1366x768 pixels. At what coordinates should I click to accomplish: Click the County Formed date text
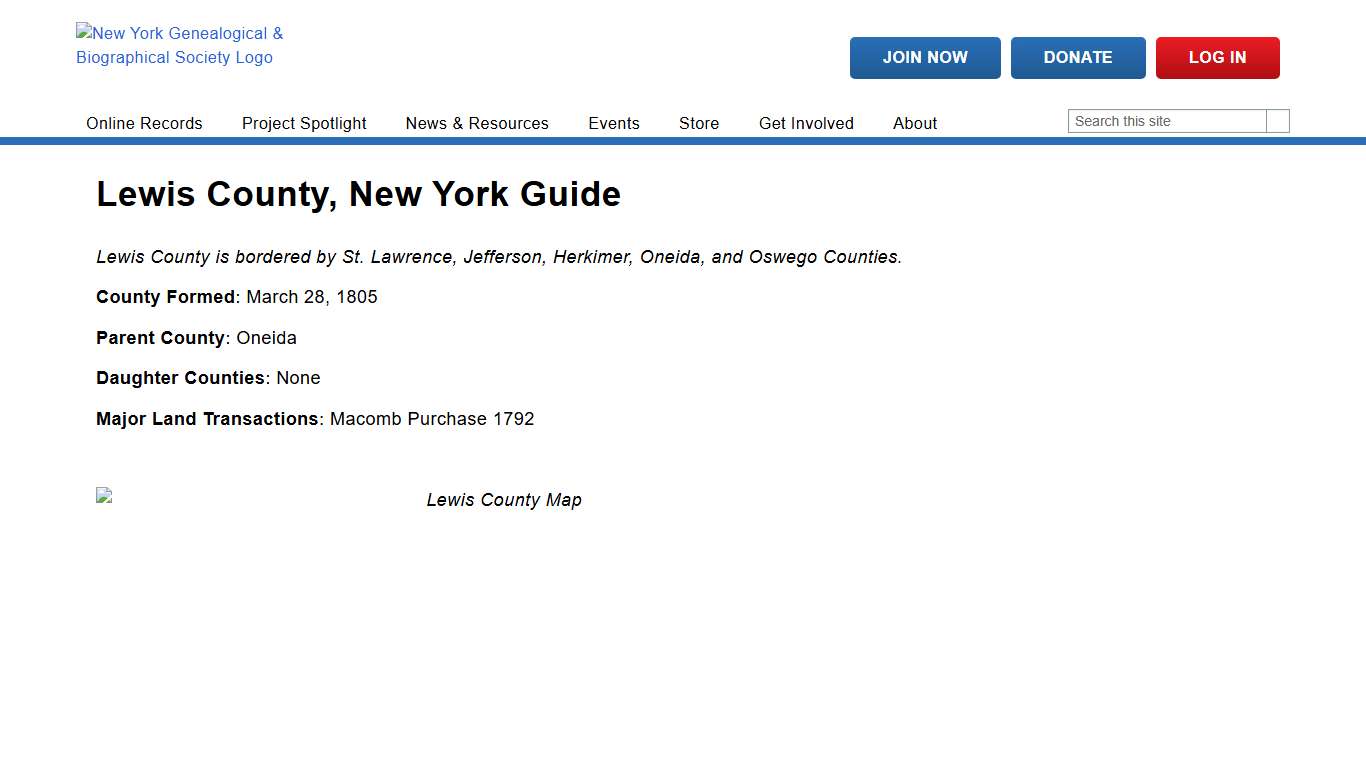(x=311, y=297)
